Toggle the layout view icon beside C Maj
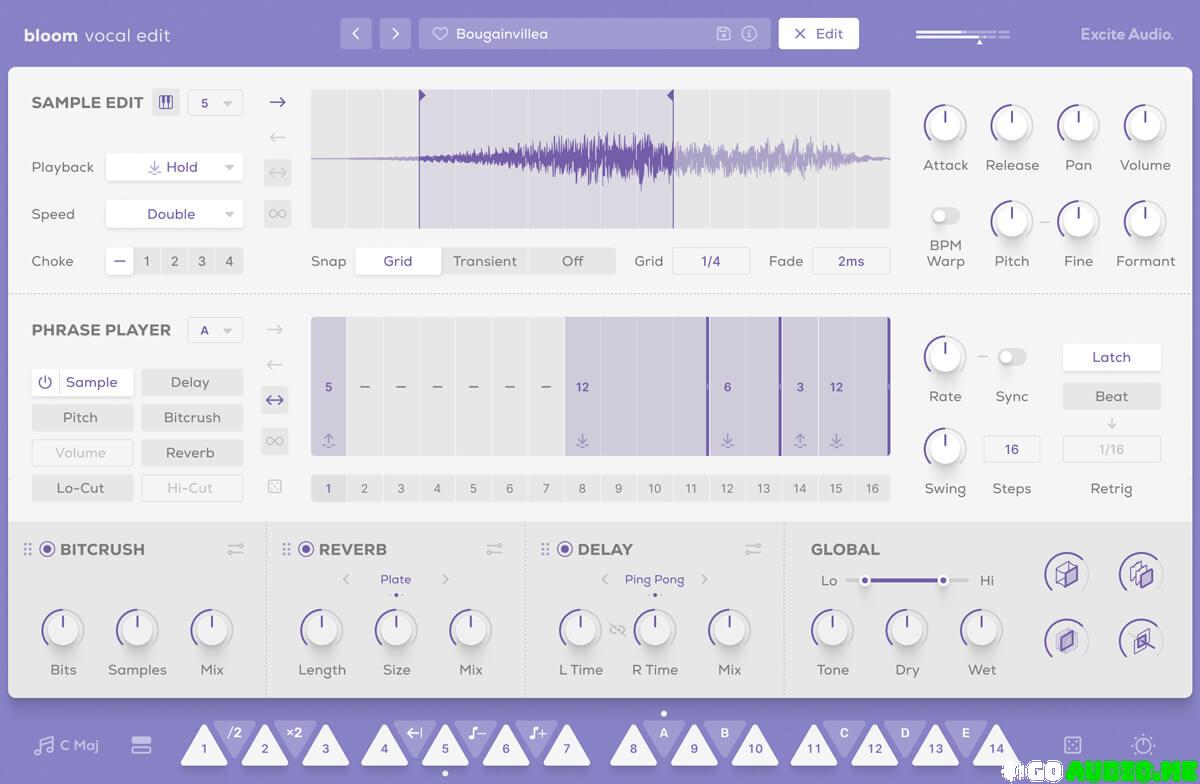The width and height of the screenshot is (1200, 784). [141, 746]
